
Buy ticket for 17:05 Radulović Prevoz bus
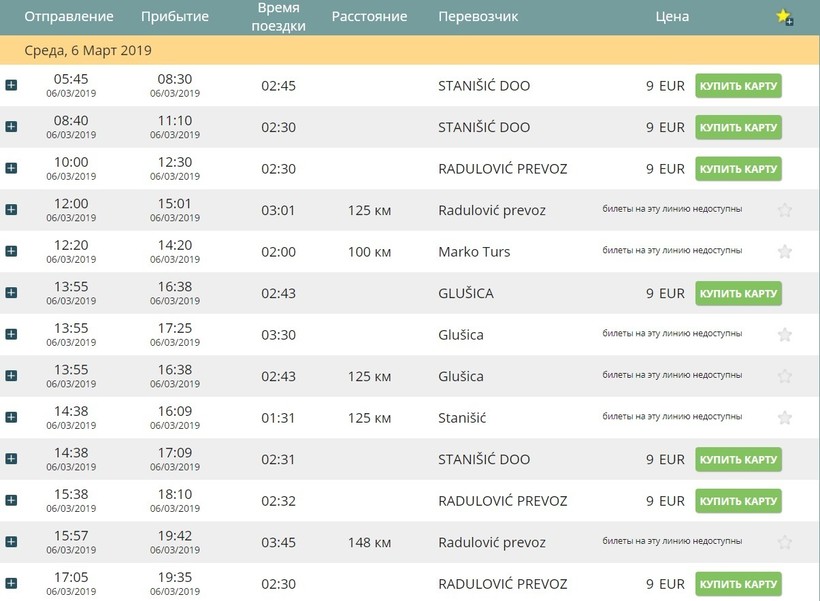(738, 584)
